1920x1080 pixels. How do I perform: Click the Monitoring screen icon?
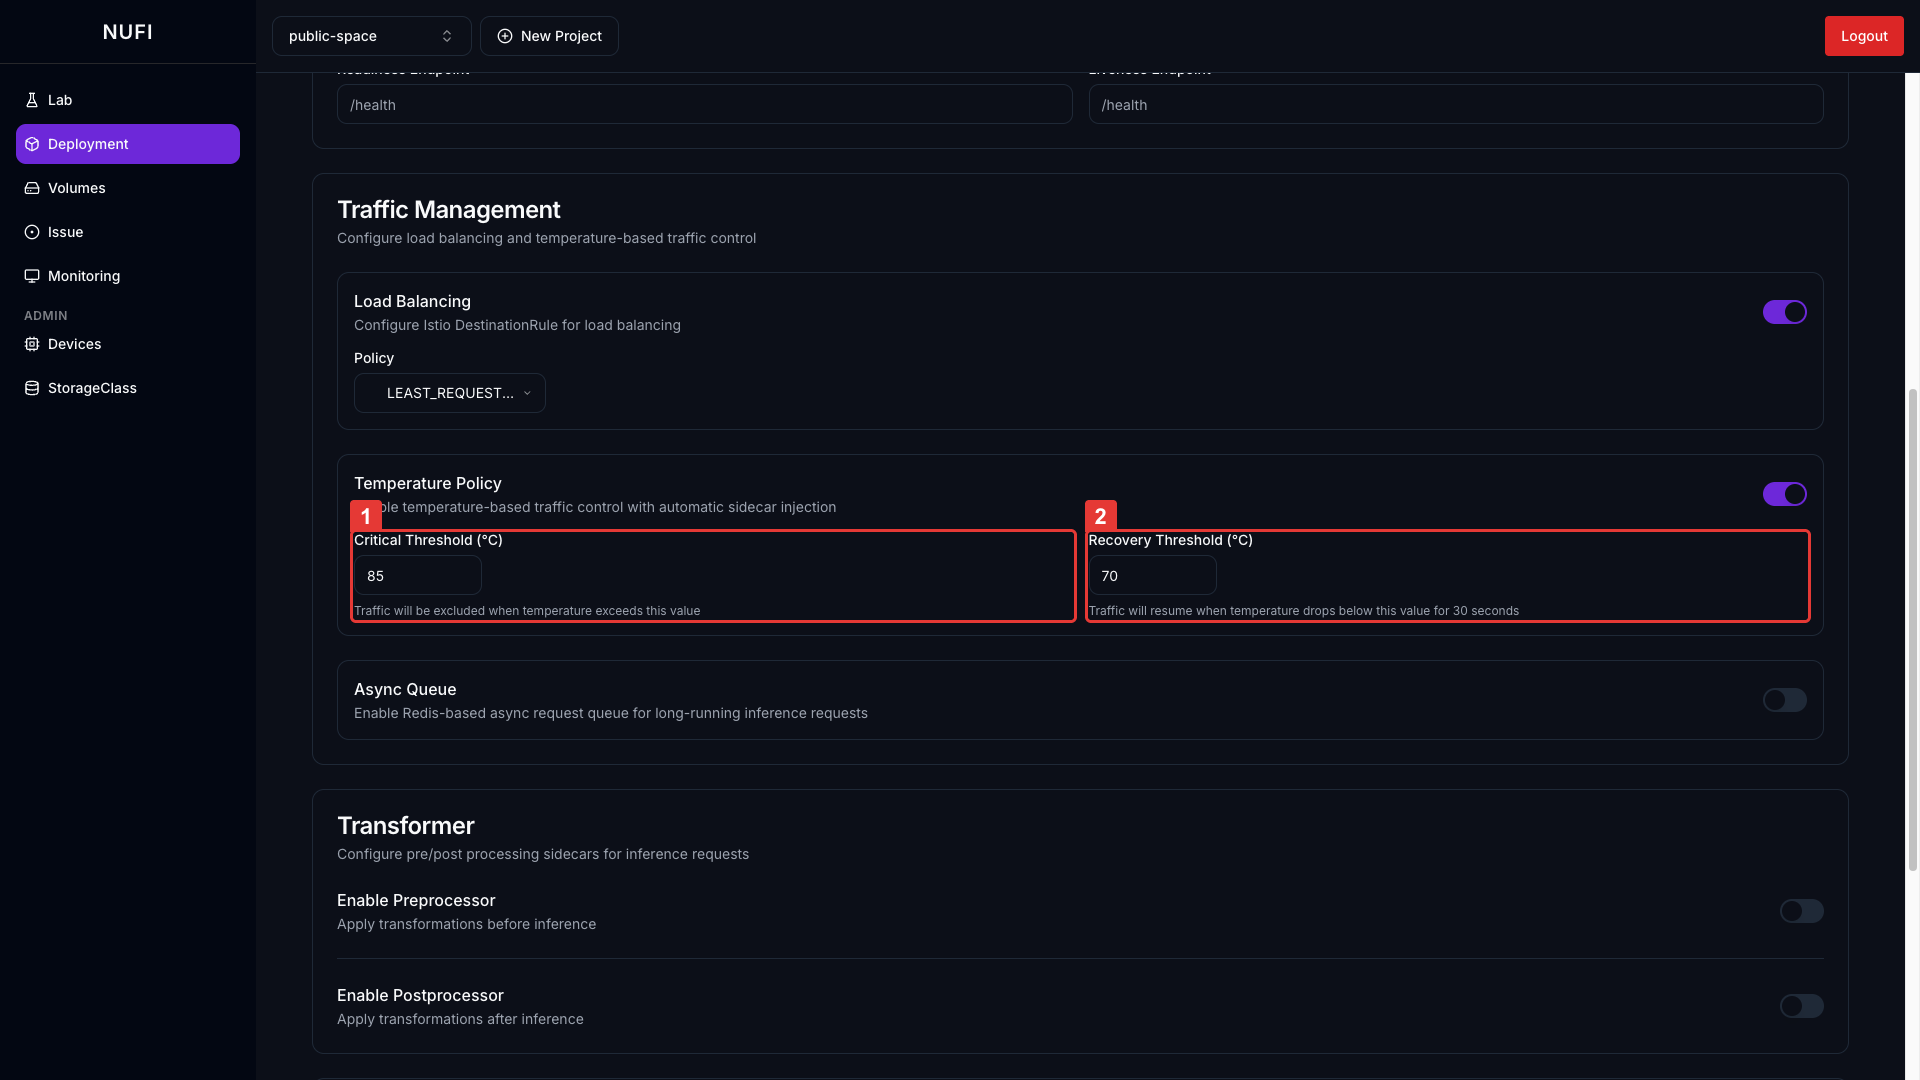(x=32, y=276)
